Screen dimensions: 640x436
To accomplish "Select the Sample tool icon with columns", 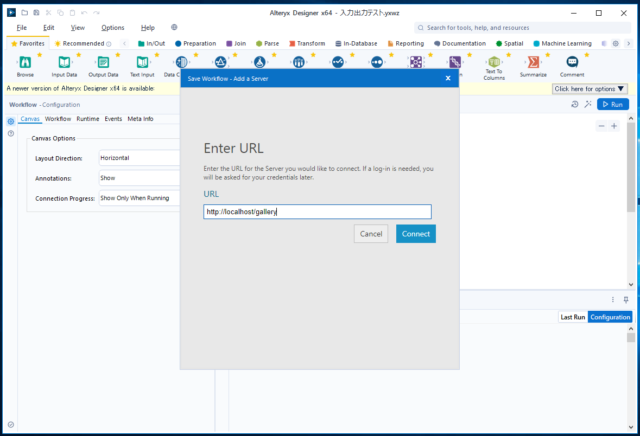I will 299,62.
